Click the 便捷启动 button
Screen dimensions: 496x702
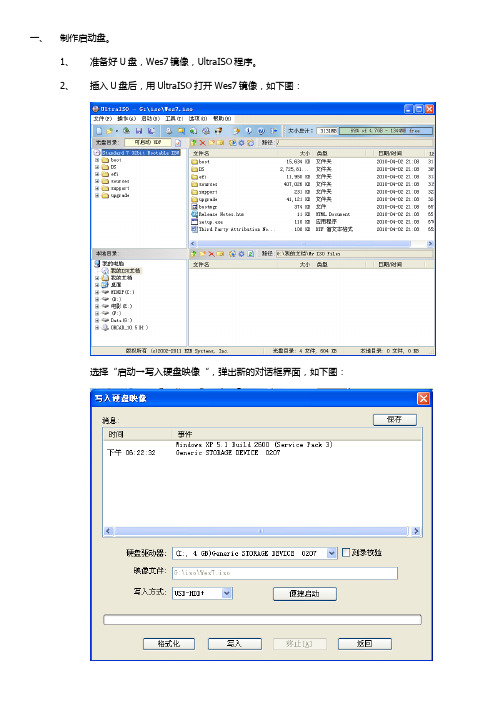[305, 594]
